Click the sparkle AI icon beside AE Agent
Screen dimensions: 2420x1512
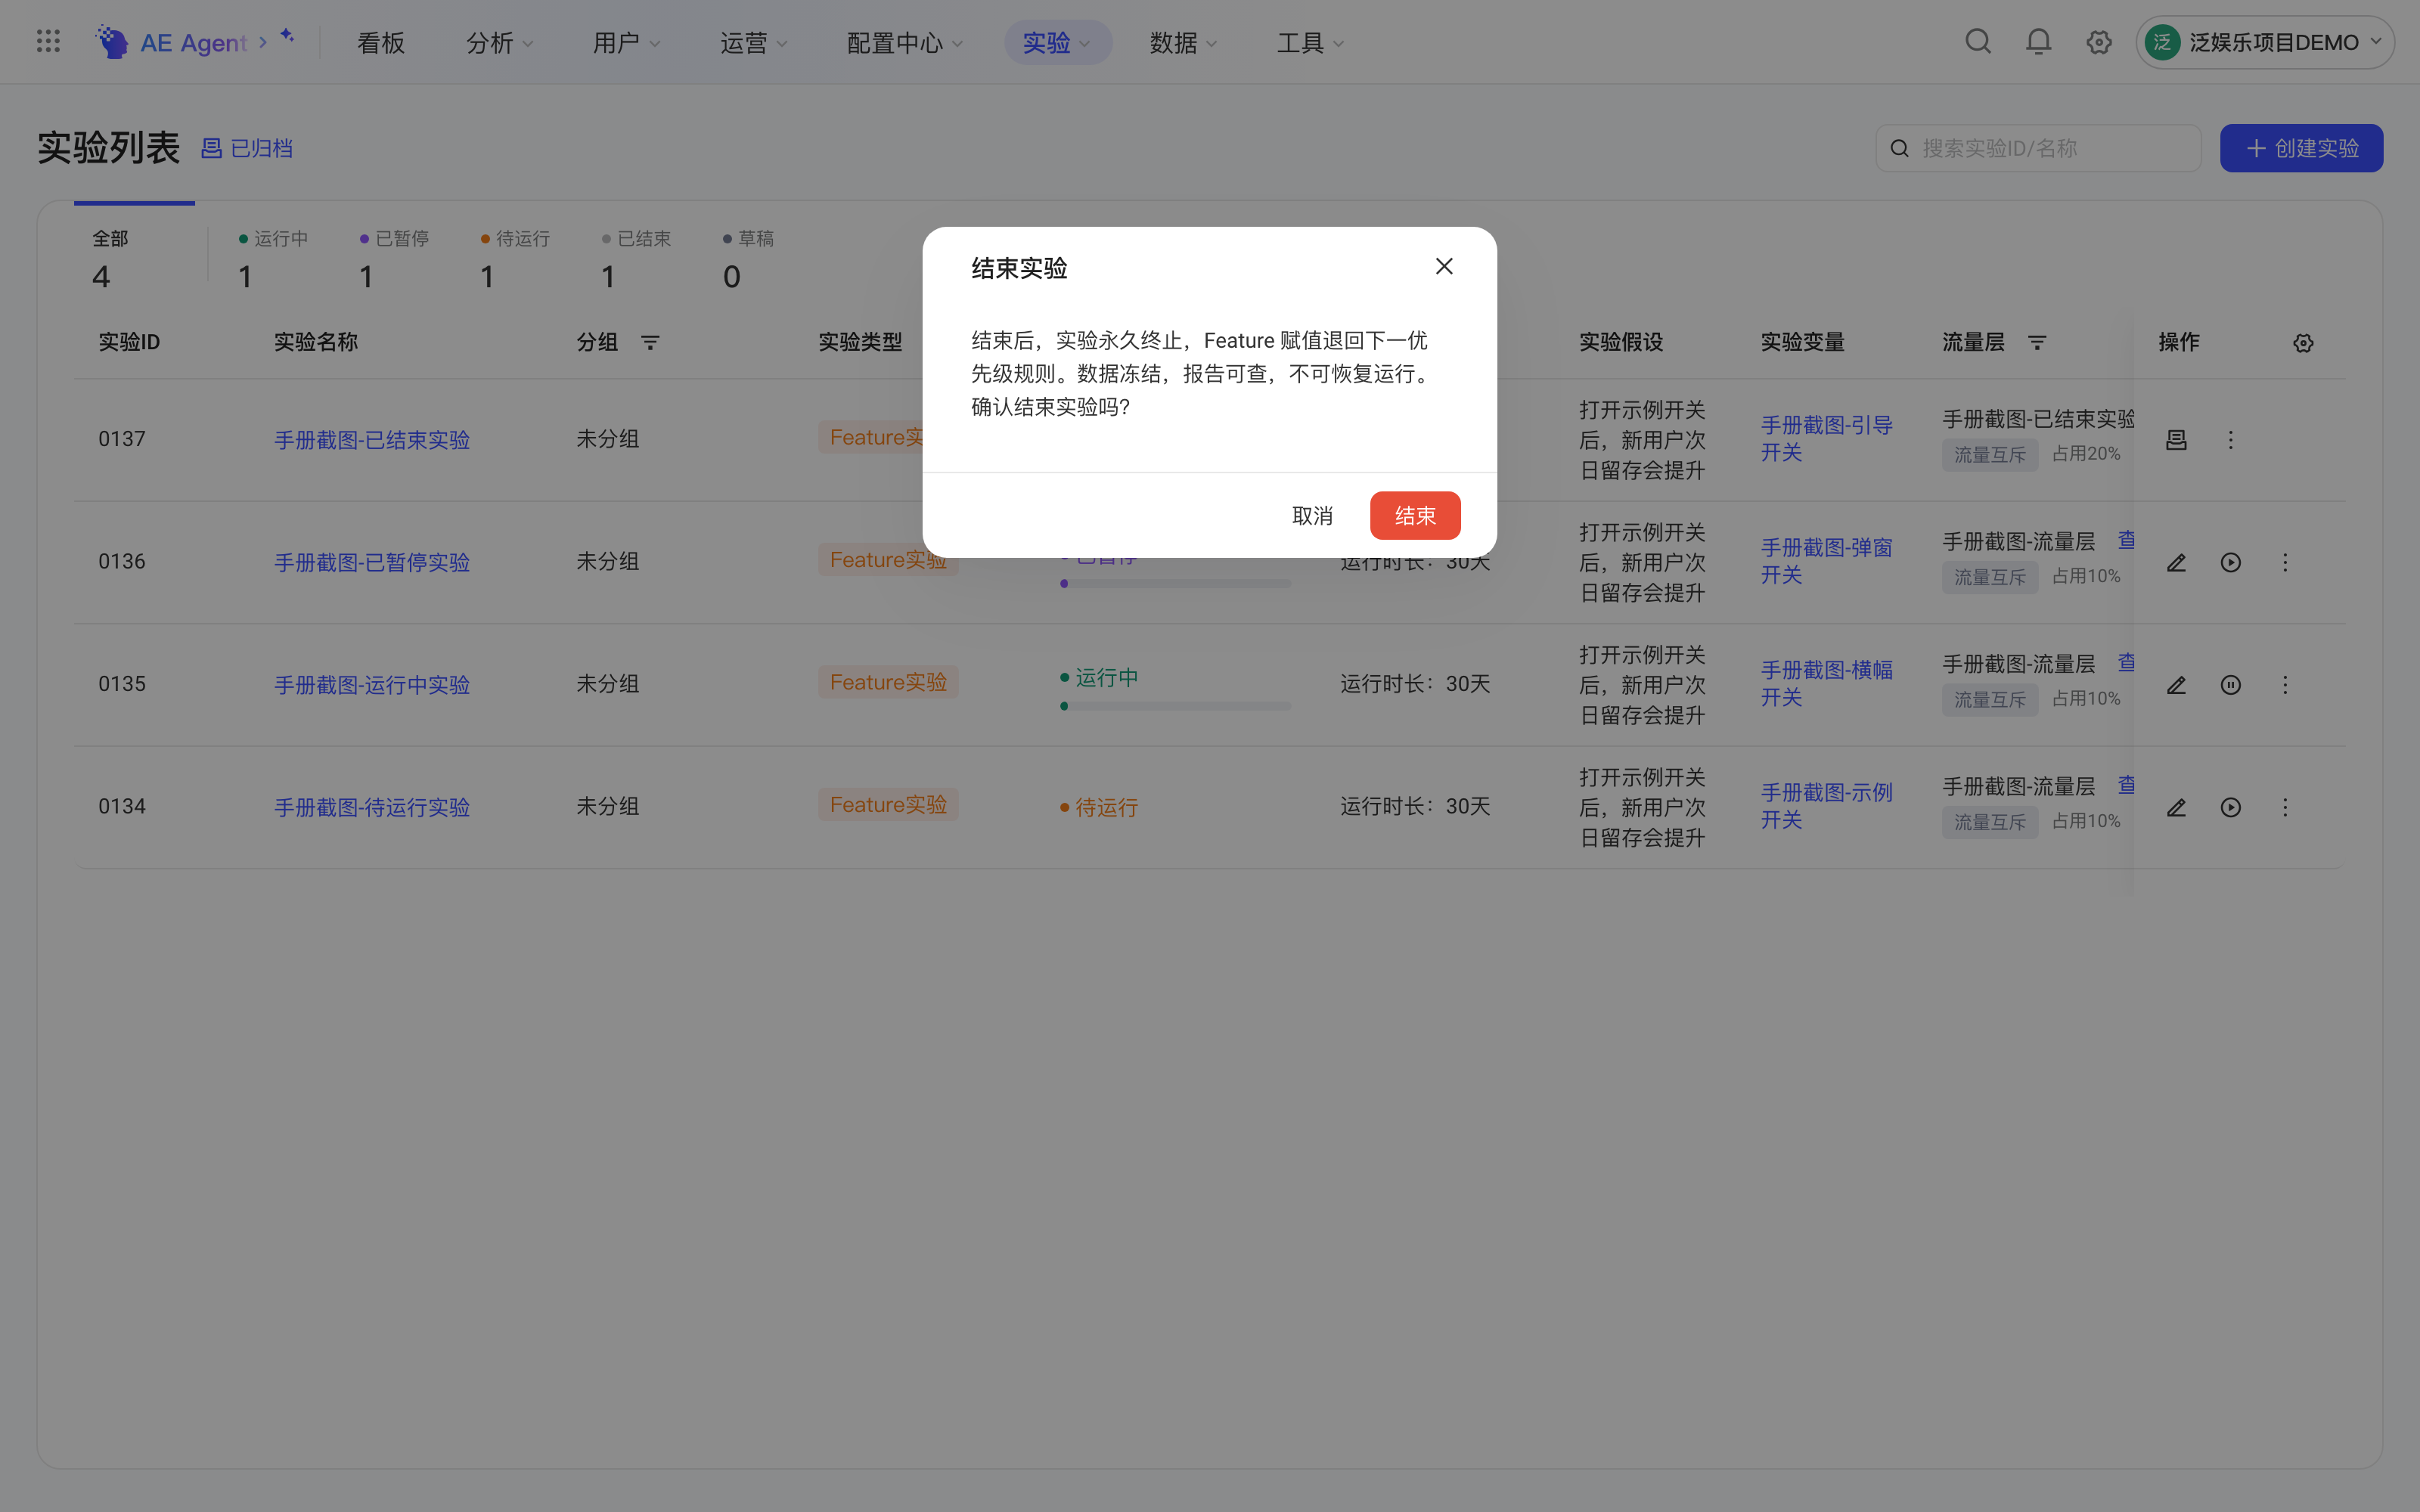287,36
